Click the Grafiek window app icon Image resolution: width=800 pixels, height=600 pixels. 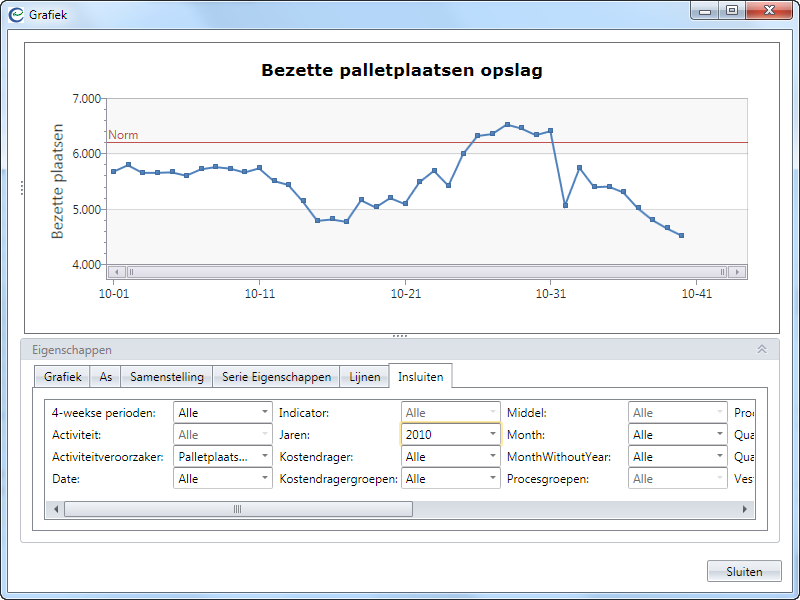click(x=16, y=15)
